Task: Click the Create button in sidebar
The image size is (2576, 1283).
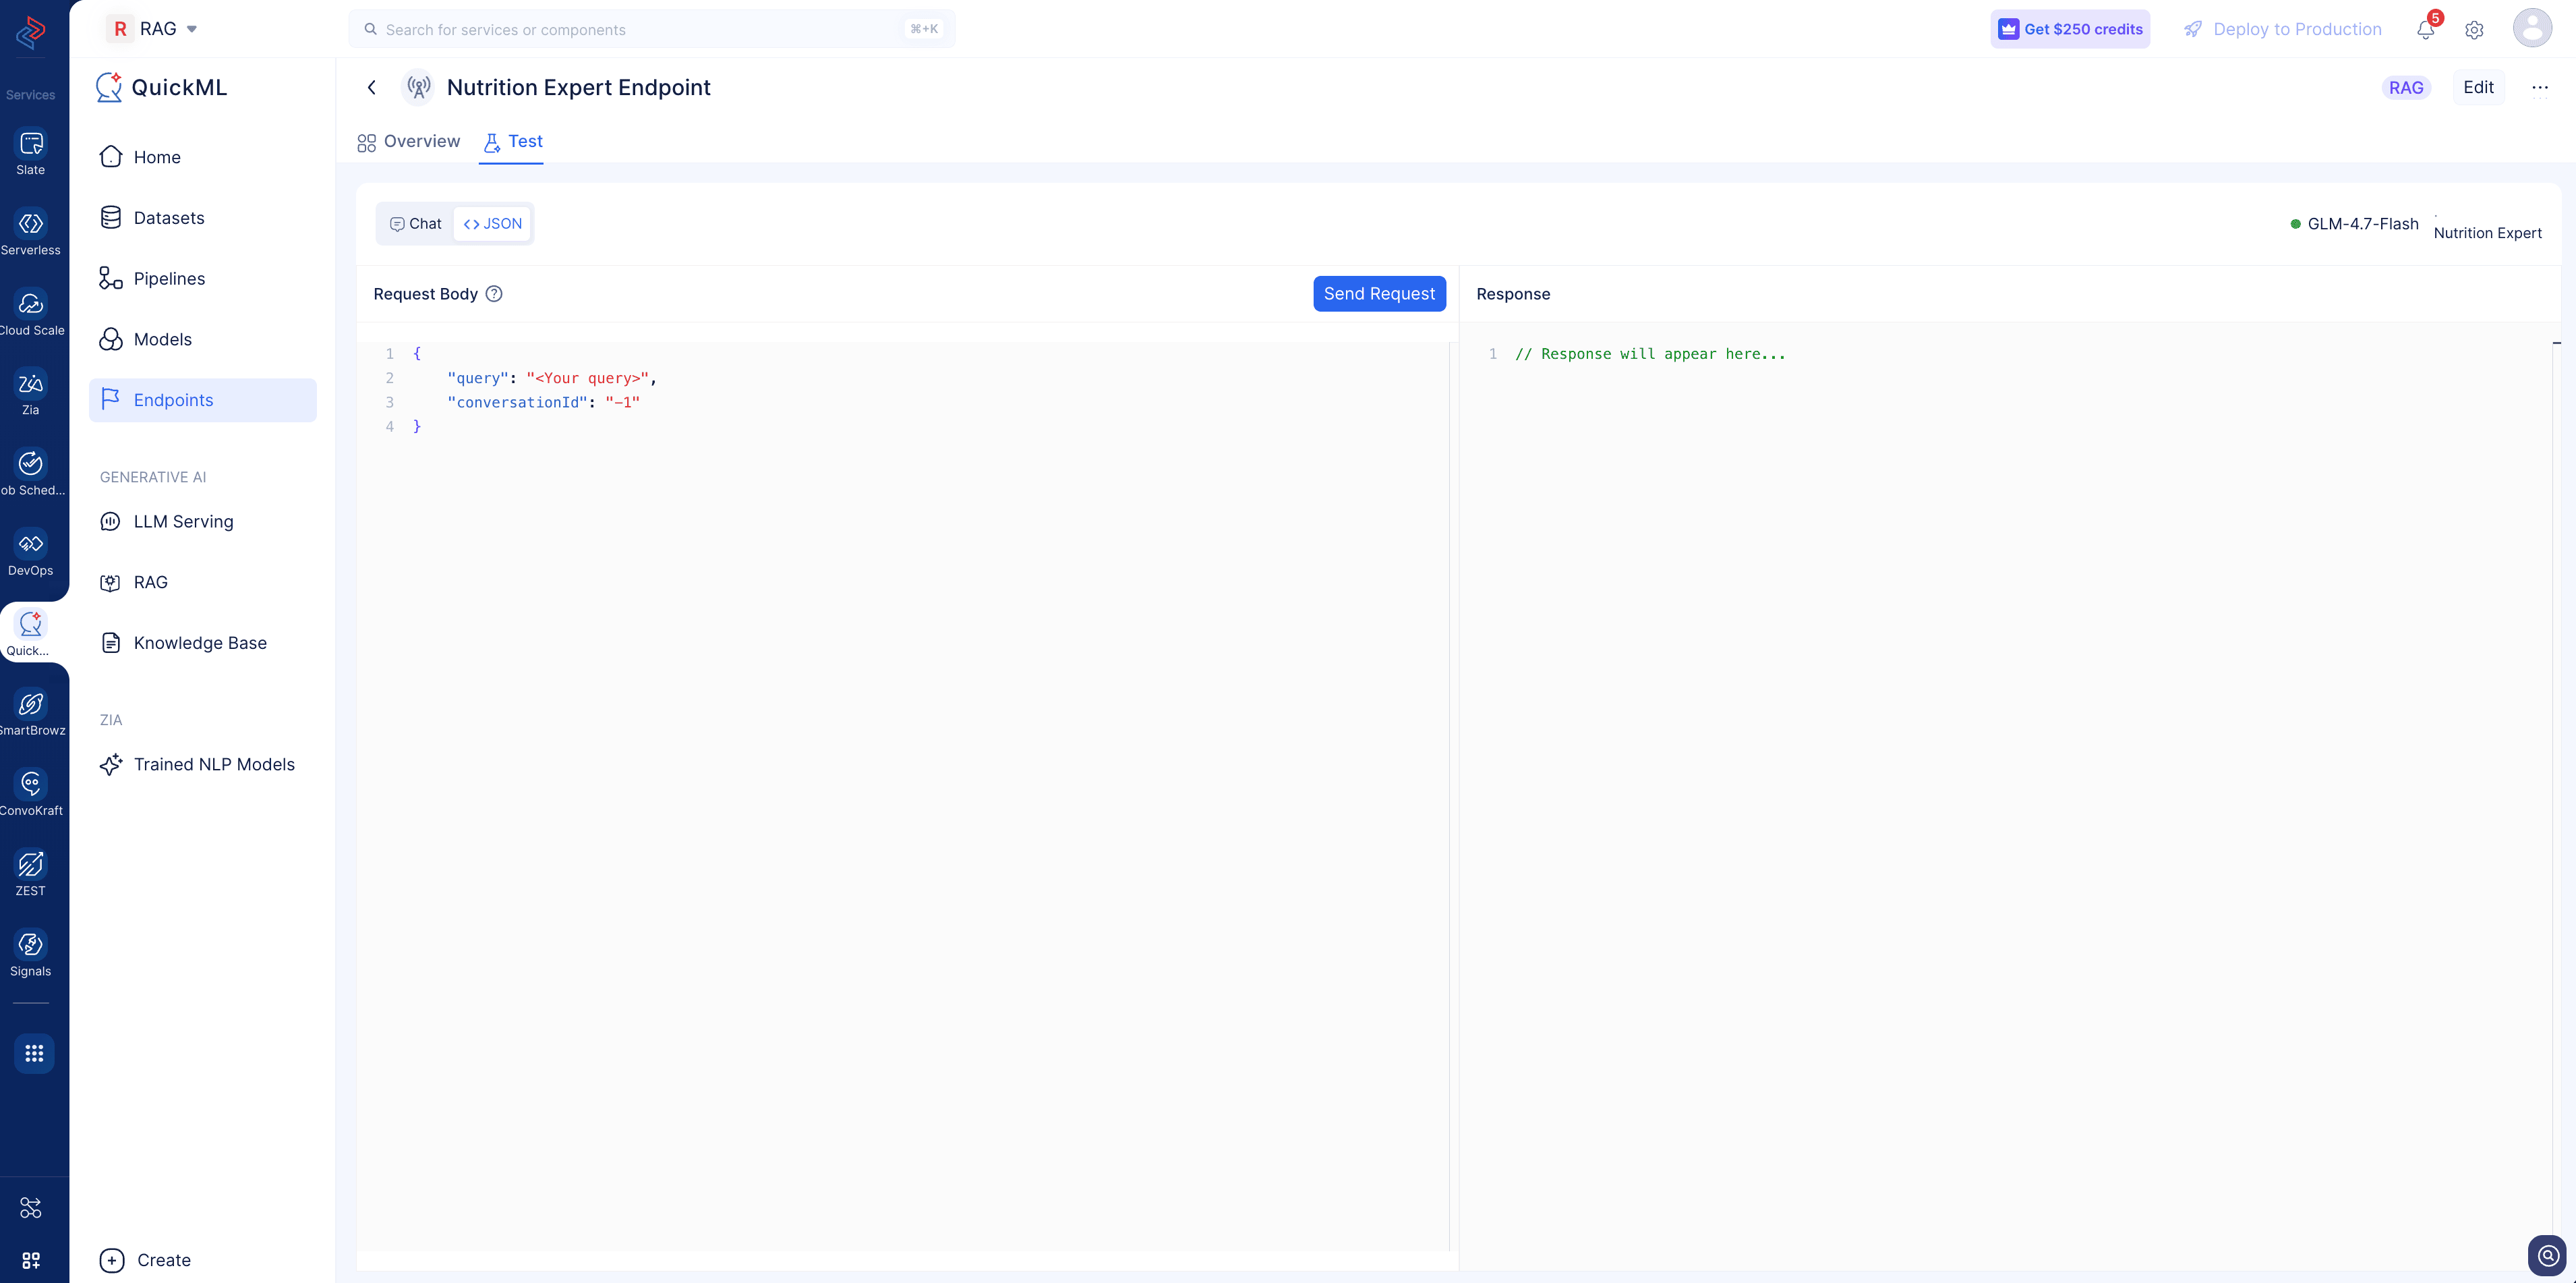Action: [x=146, y=1260]
